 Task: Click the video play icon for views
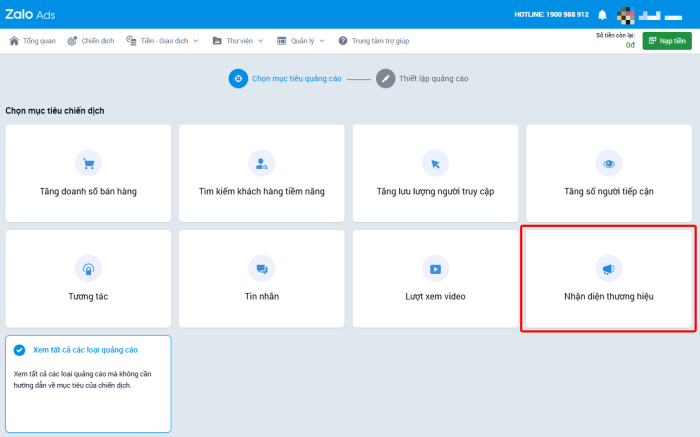pos(435,268)
